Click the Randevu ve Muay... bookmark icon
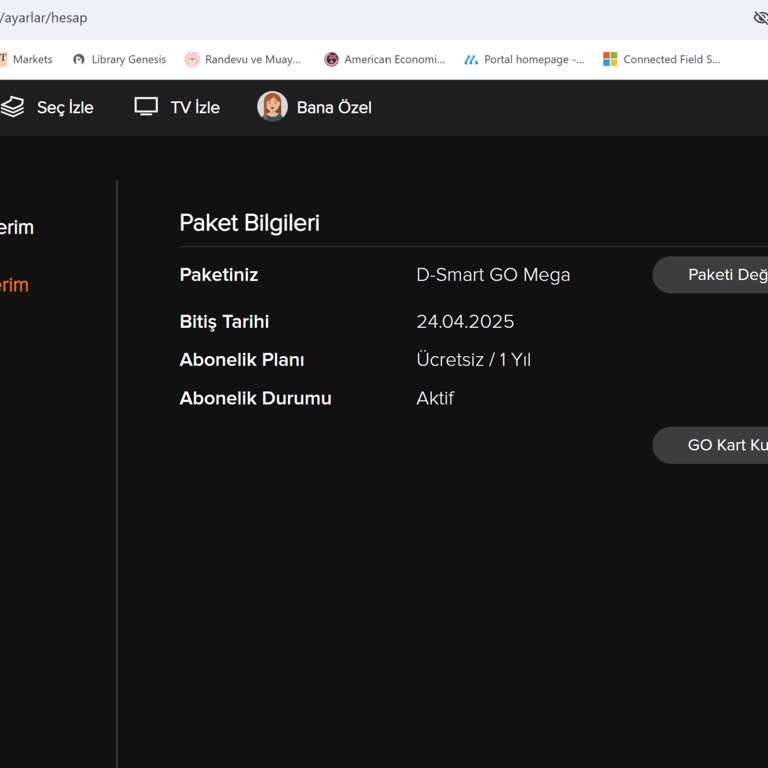Viewport: 768px width, 768px height. tap(192, 59)
